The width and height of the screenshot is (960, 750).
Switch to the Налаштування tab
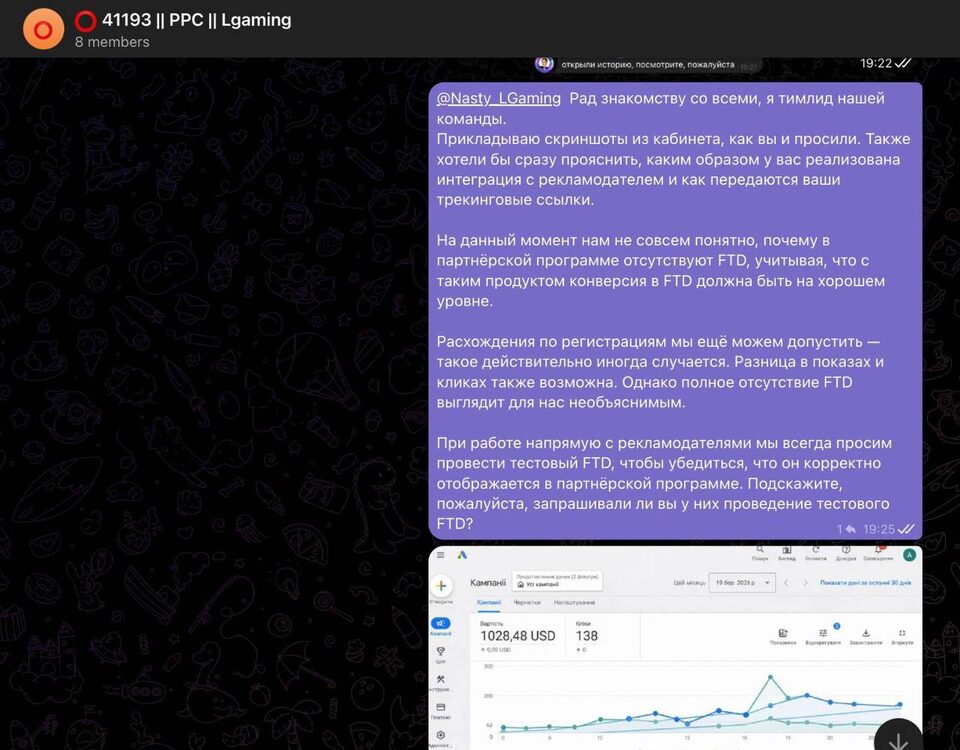pyautogui.click(x=573, y=603)
